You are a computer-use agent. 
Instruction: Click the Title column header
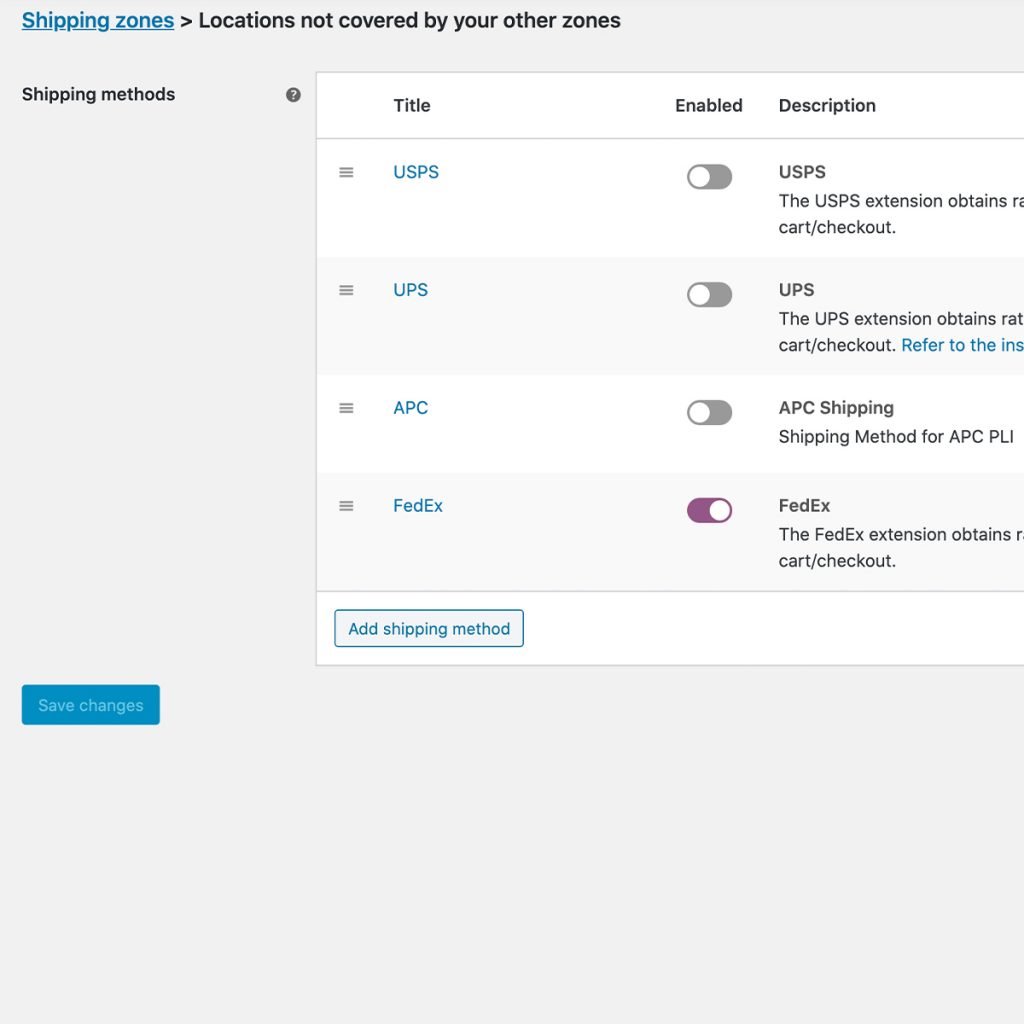tap(412, 106)
